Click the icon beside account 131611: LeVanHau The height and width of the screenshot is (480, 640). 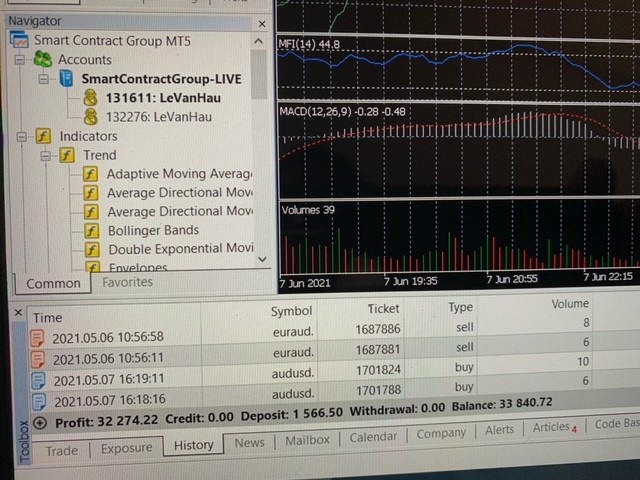(x=91, y=98)
